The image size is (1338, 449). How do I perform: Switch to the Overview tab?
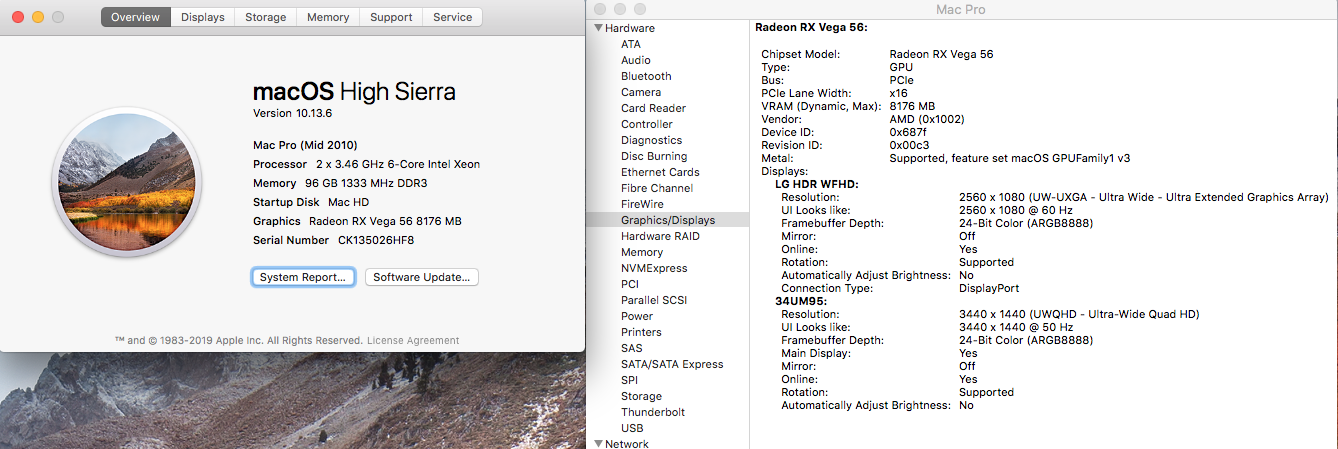click(x=135, y=17)
